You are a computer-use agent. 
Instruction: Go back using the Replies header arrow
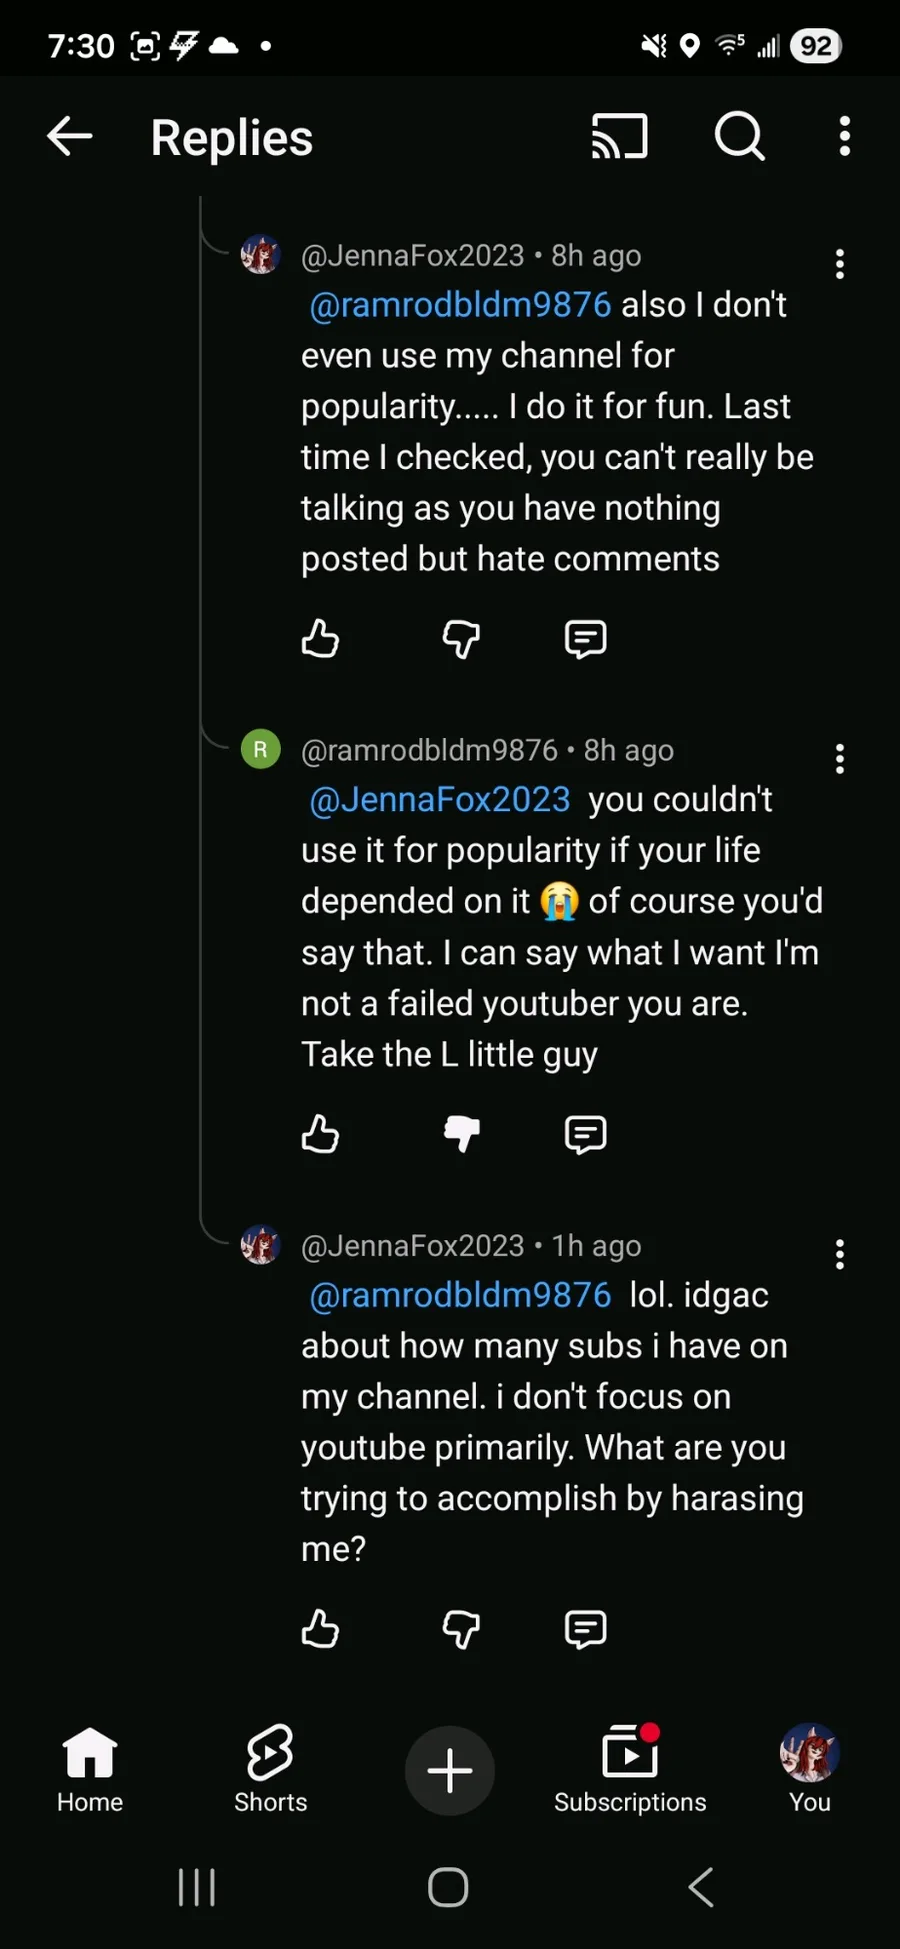coord(70,136)
